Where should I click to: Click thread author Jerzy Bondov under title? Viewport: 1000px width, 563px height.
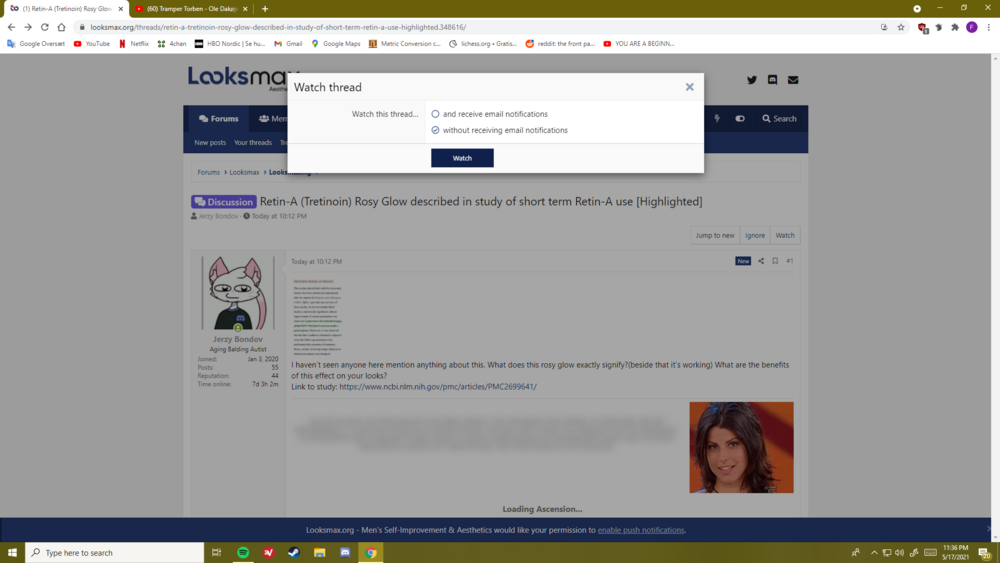[x=217, y=216]
